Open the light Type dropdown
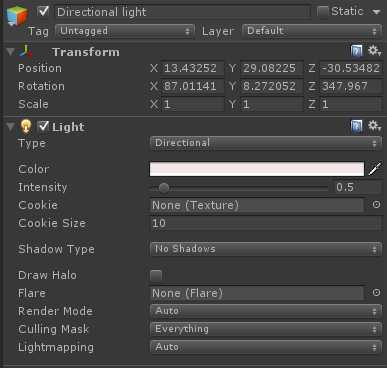 pos(266,143)
